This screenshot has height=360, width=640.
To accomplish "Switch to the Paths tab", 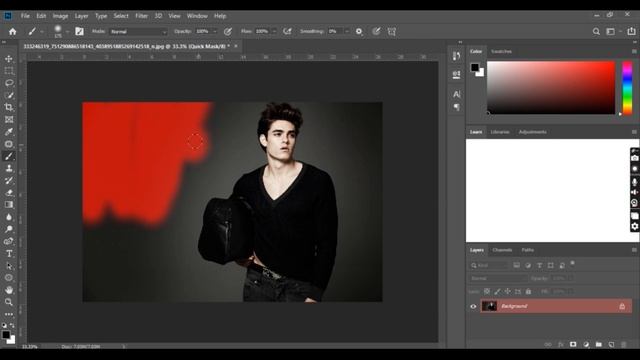I will pos(527,250).
